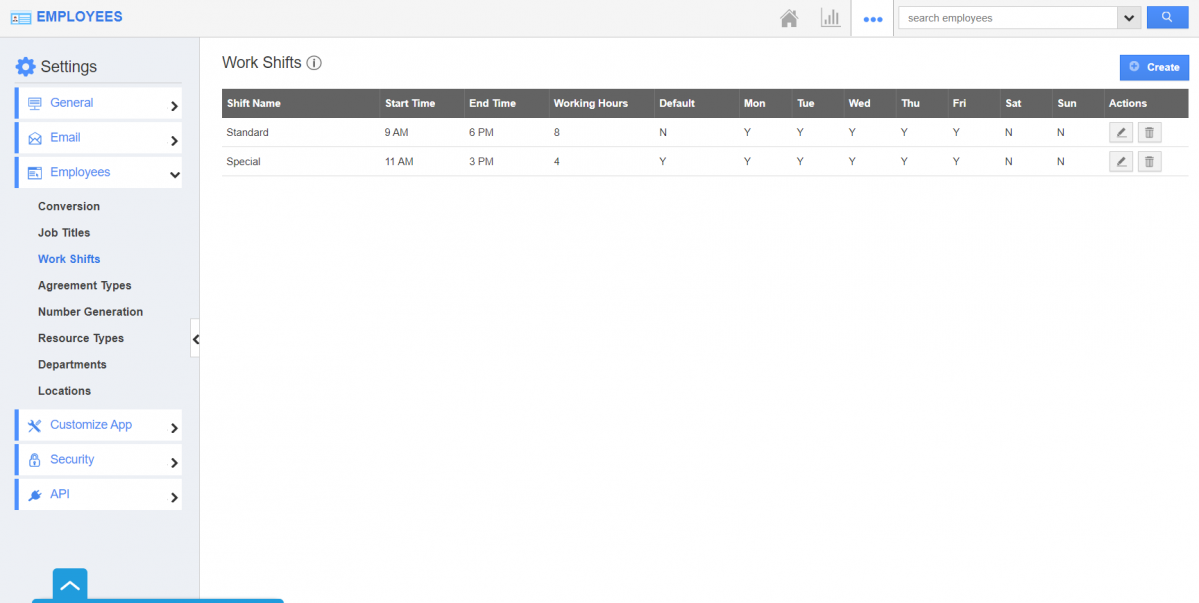Image resolution: width=1199 pixels, height=603 pixels.
Task: Expand the bottom blue panel chevron
Action: pos(70,585)
